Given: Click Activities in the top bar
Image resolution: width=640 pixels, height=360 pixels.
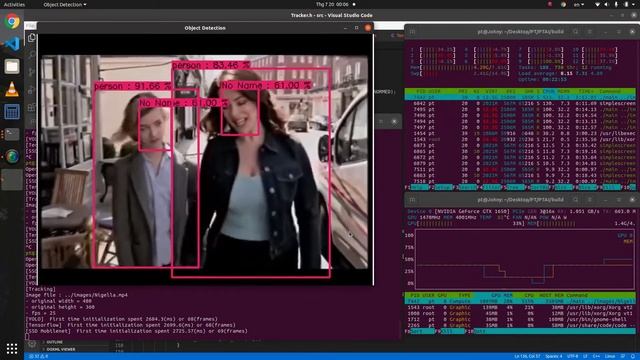Looking at the screenshot, I should 14,4.
